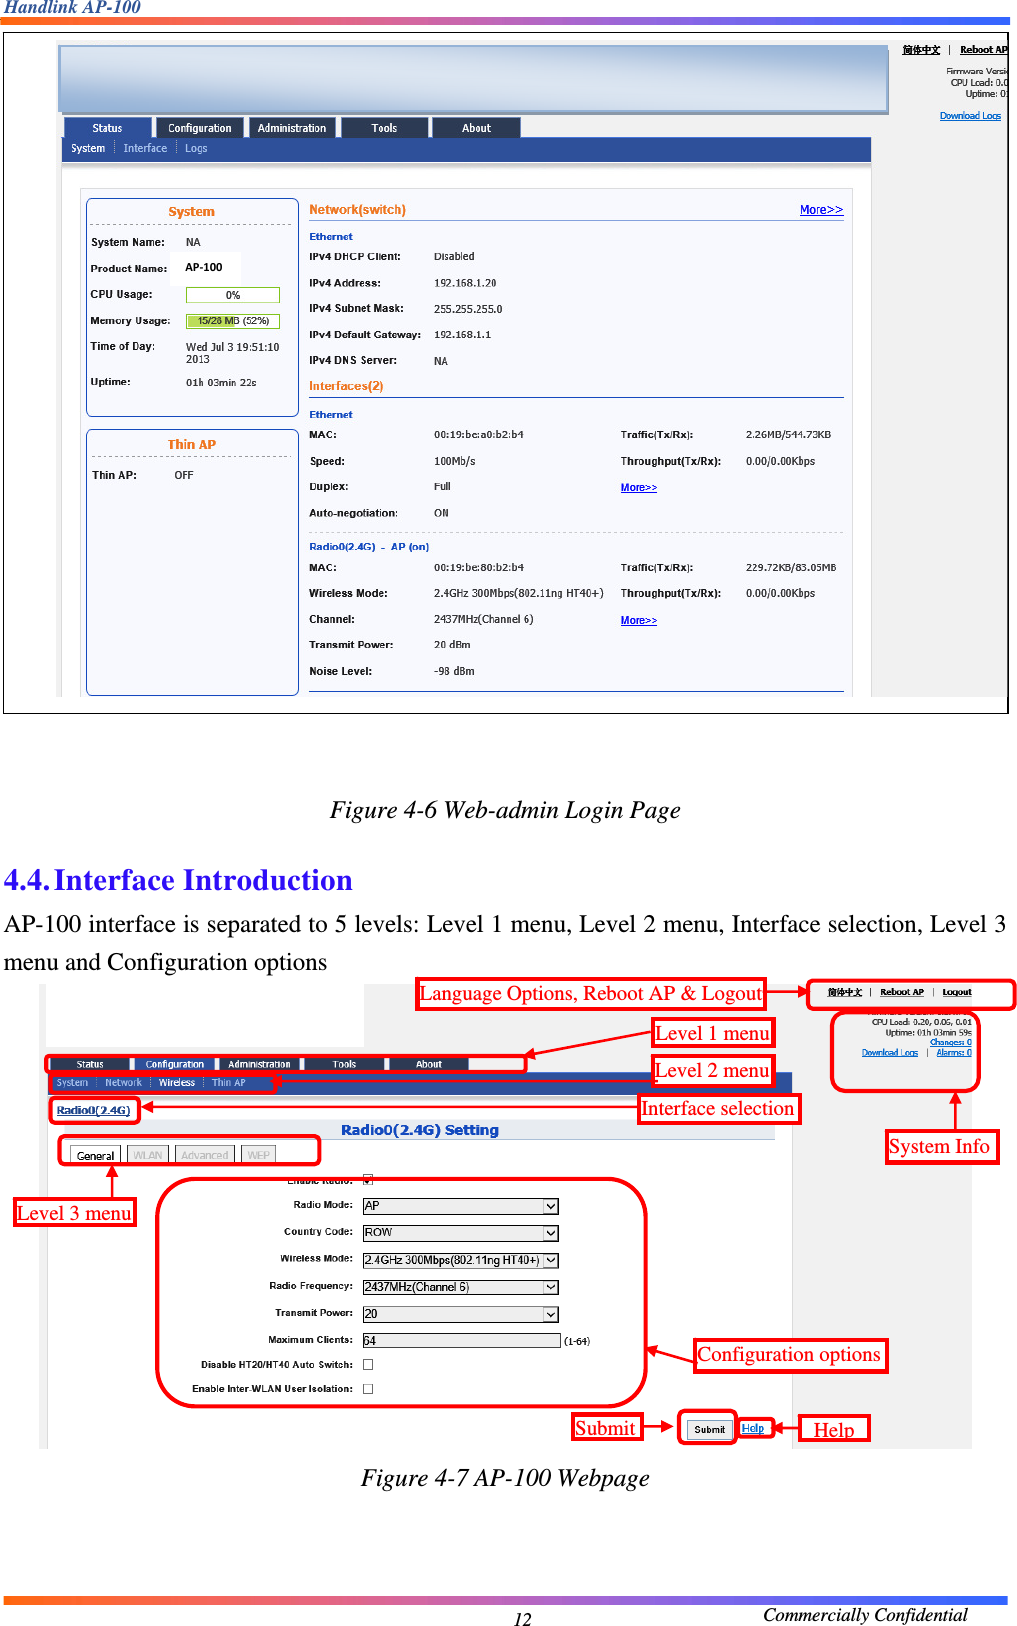This screenshot has height=1626, width=1017.
Task: Select the Logs submenu item
Action: pos(196,148)
